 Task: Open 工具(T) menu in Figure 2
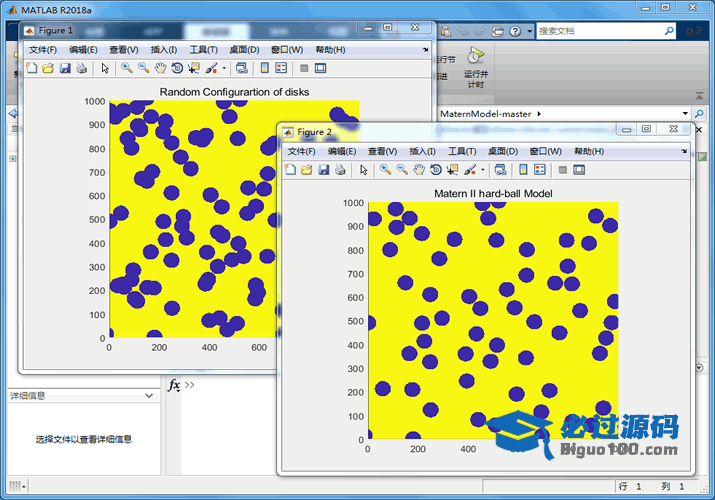462,151
